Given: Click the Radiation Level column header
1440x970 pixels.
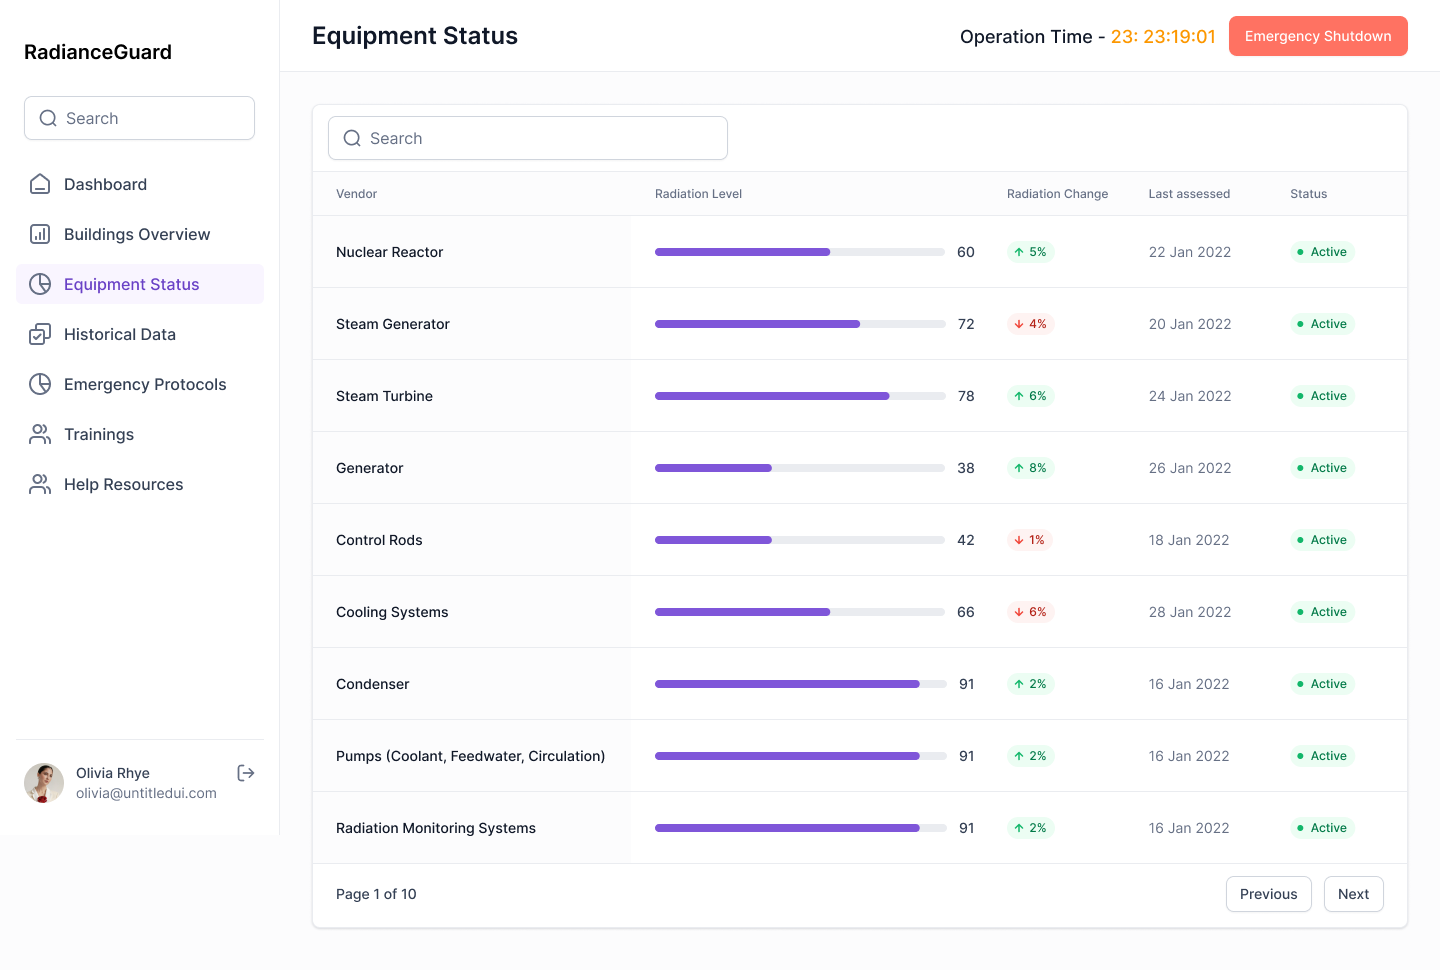Looking at the screenshot, I should [x=698, y=194].
